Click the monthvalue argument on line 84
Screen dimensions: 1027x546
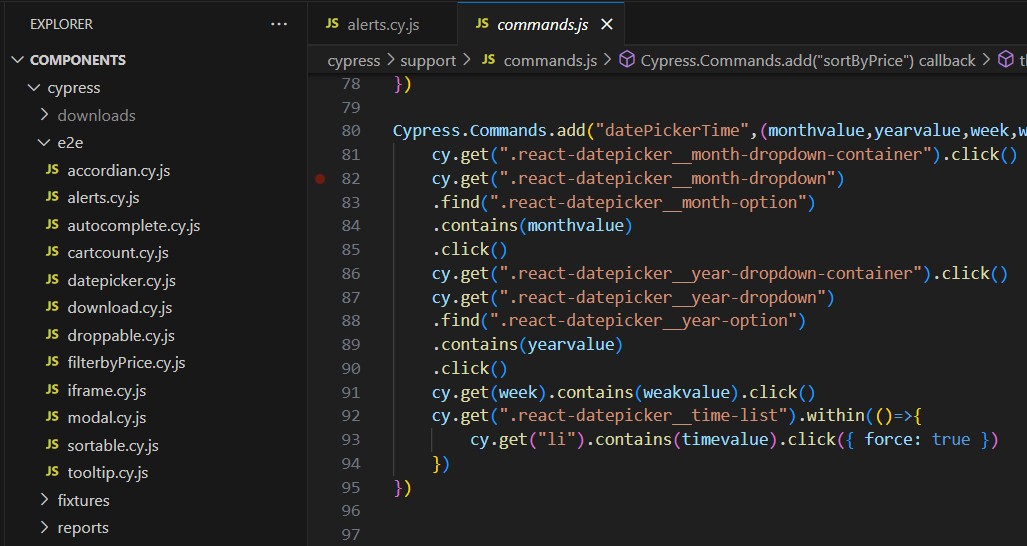point(576,226)
